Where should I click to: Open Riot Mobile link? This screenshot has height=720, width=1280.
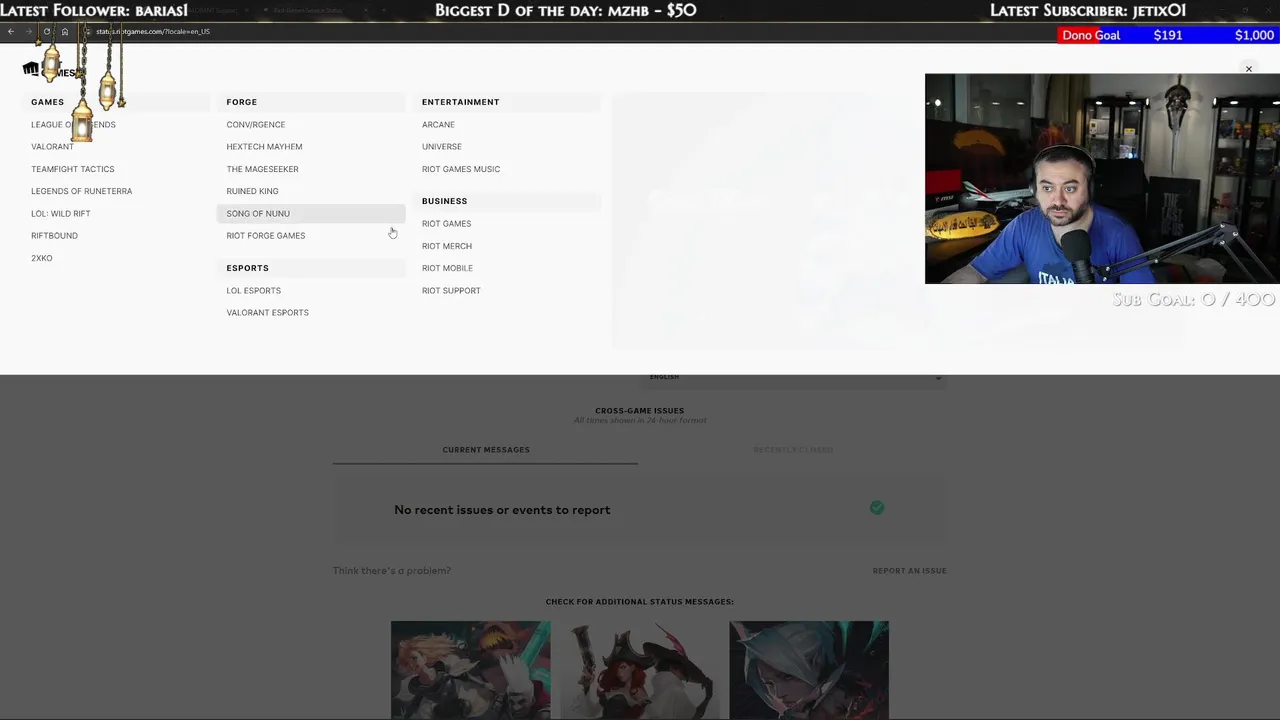click(447, 268)
